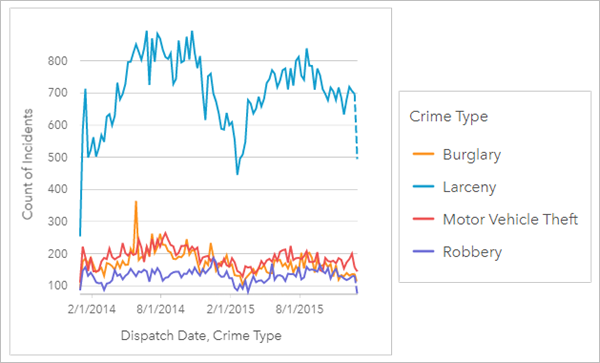The width and height of the screenshot is (600, 363).
Task: Select the Robbery legend entry
Action: [x=457, y=252]
